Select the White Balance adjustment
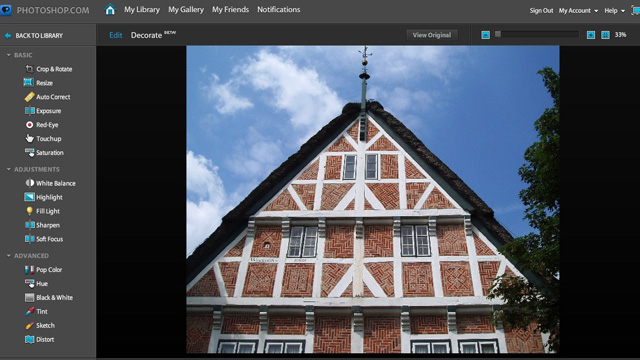This screenshot has height=360, width=640. (50, 183)
